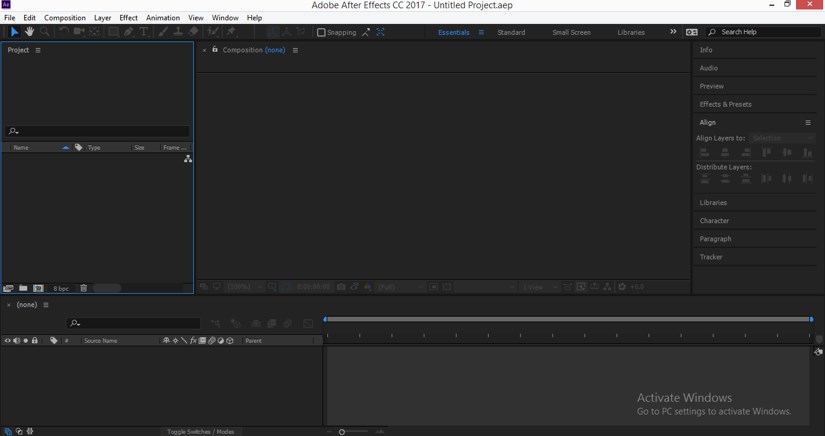The width and height of the screenshot is (825, 436).
Task: Select the Brush tool
Action: (x=163, y=32)
